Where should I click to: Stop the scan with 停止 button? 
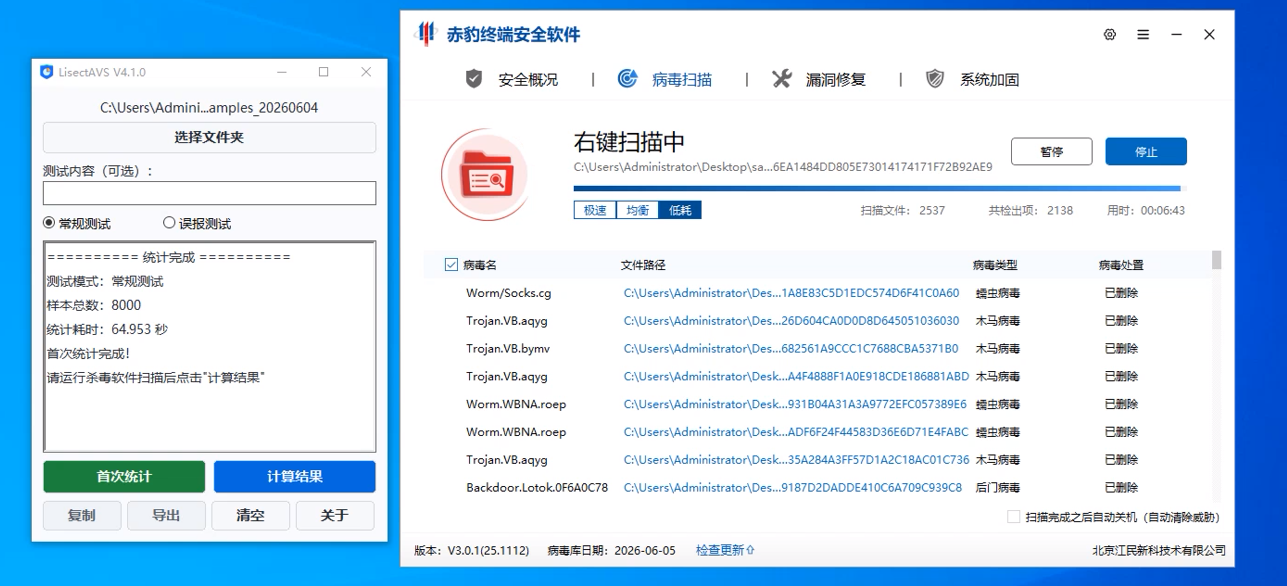click(x=1146, y=152)
